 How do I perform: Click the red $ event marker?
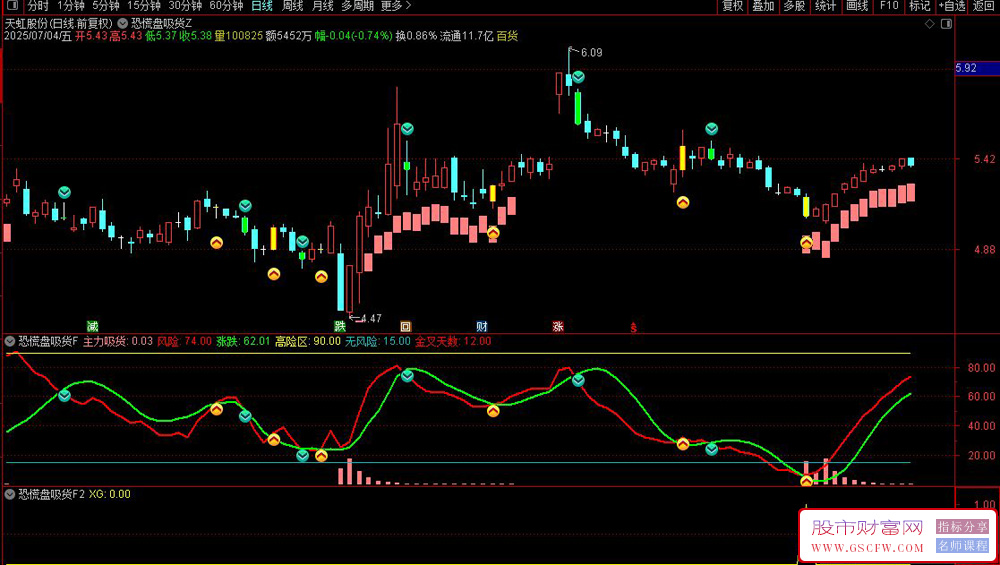(x=634, y=327)
